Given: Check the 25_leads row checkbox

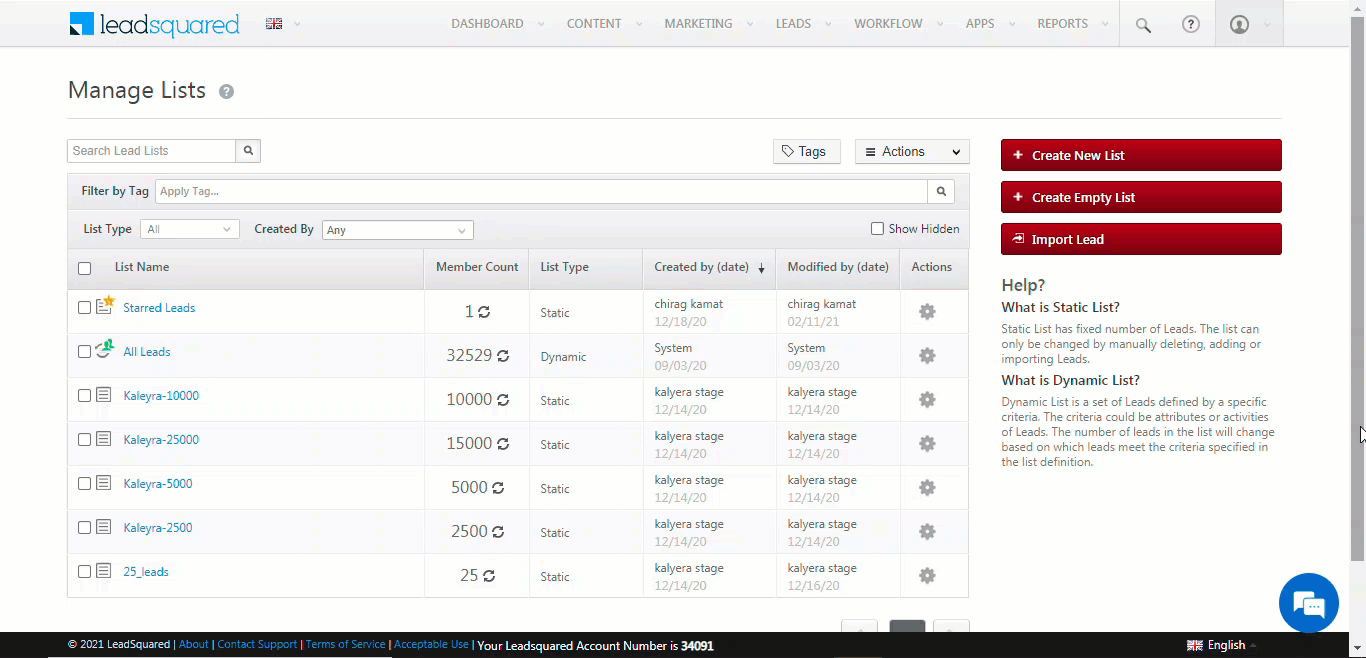Looking at the screenshot, I should [x=85, y=572].
